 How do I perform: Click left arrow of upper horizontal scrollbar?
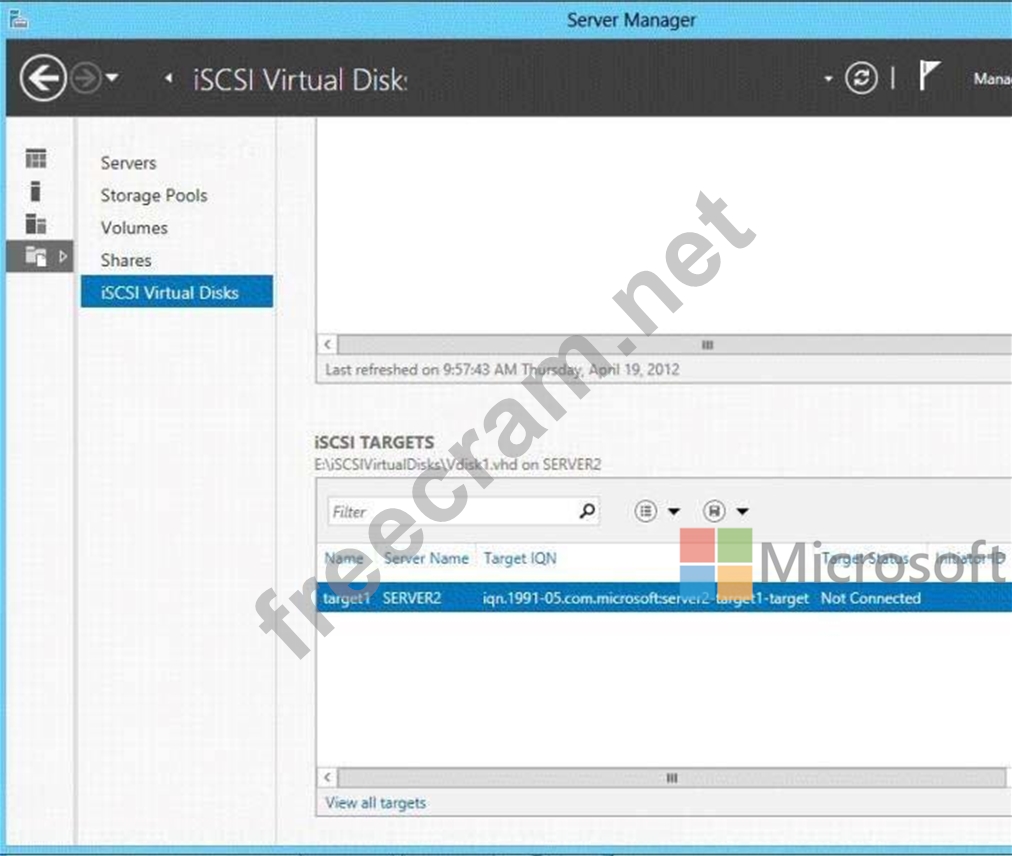328,345
